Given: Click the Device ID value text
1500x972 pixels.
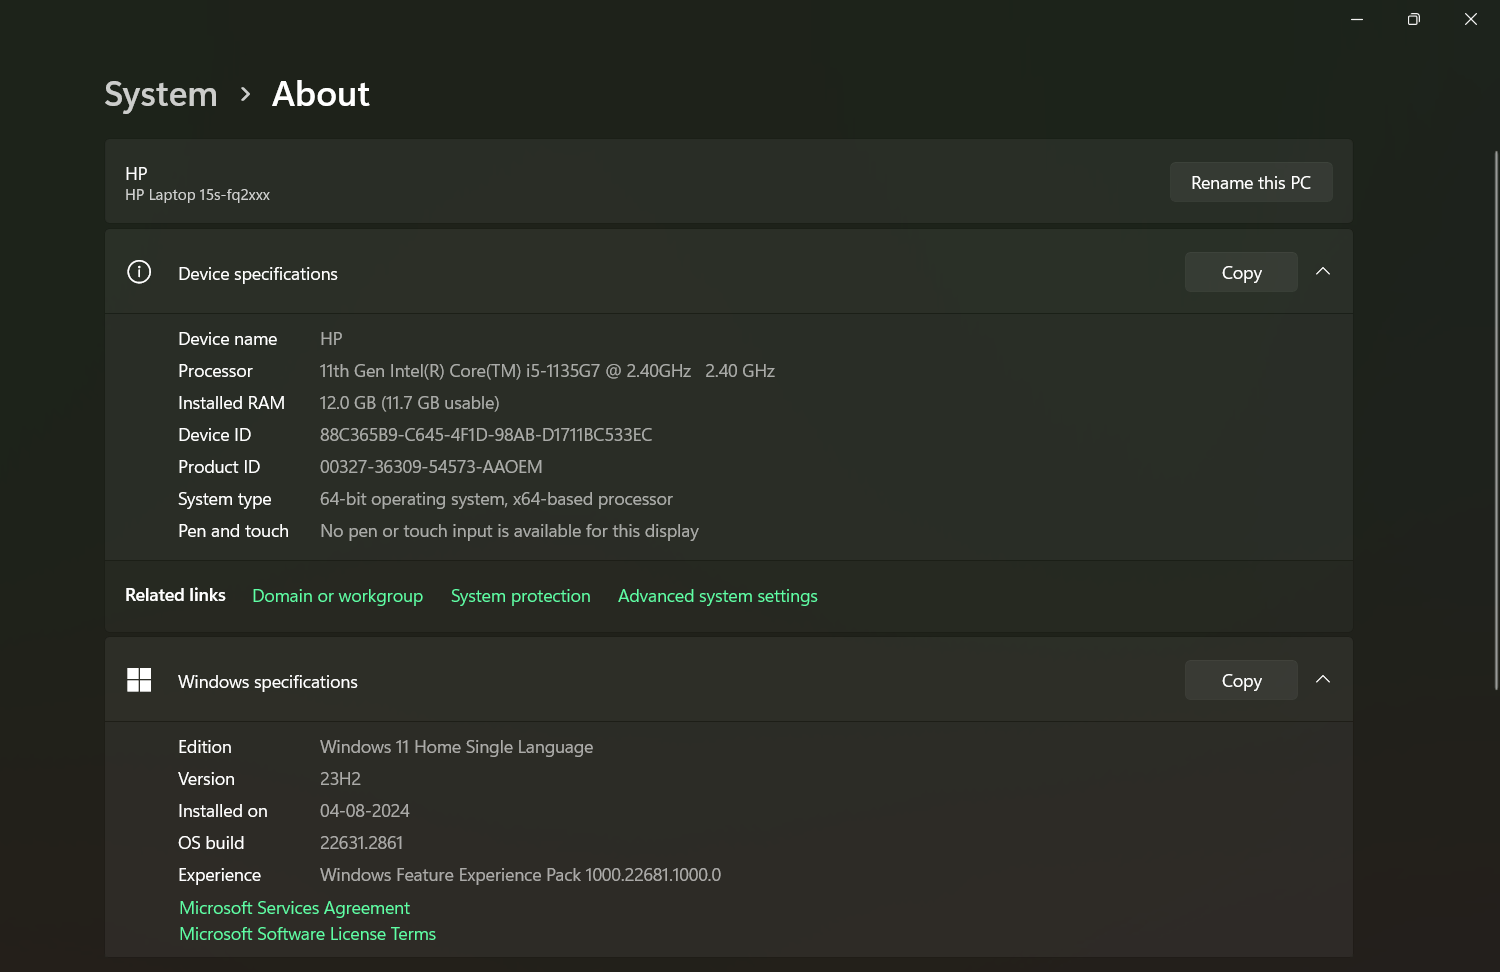Looking at the screenshot, I should [486, 435].
